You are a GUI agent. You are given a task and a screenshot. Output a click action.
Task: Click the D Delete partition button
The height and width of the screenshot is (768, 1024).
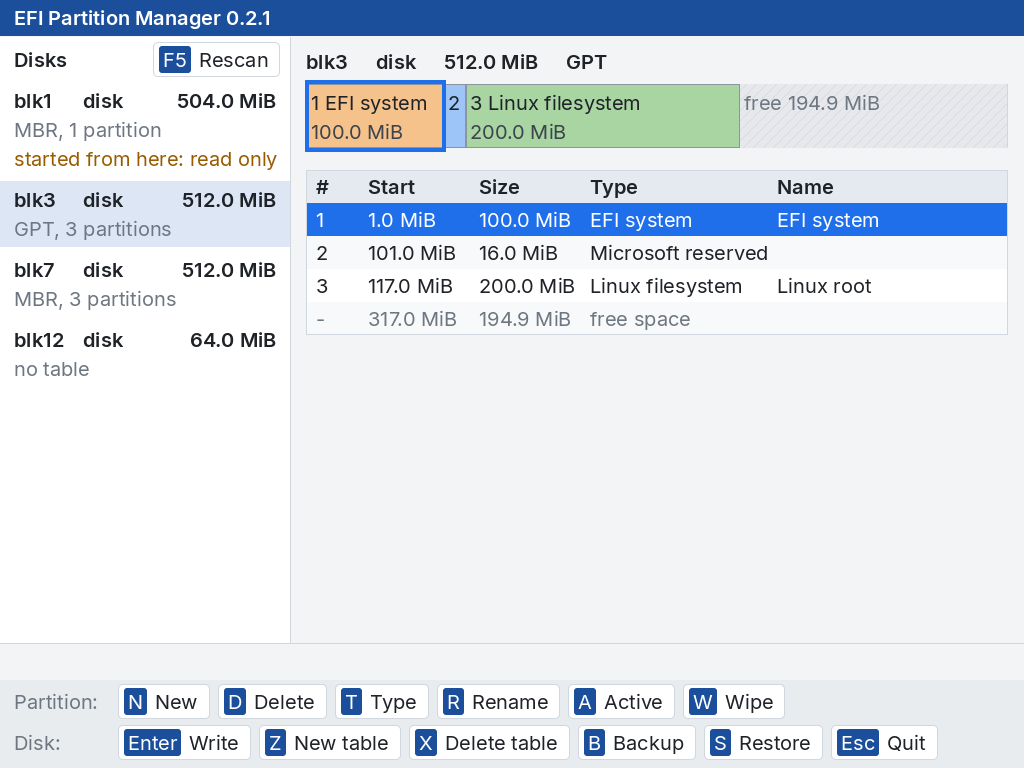tap(272, 702)
